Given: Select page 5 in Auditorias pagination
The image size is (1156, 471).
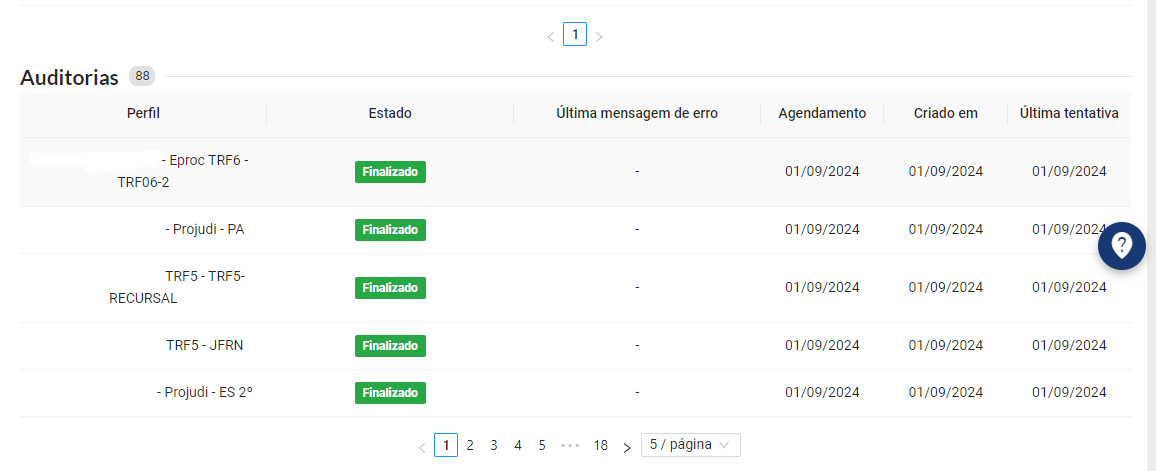Looking at the screenshot, I should tap(542, 445).
